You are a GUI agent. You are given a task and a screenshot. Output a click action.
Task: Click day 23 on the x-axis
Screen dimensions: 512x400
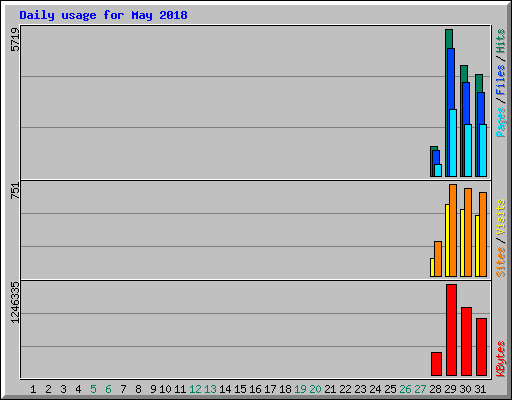pyautogui.click(x=360, y=389)
